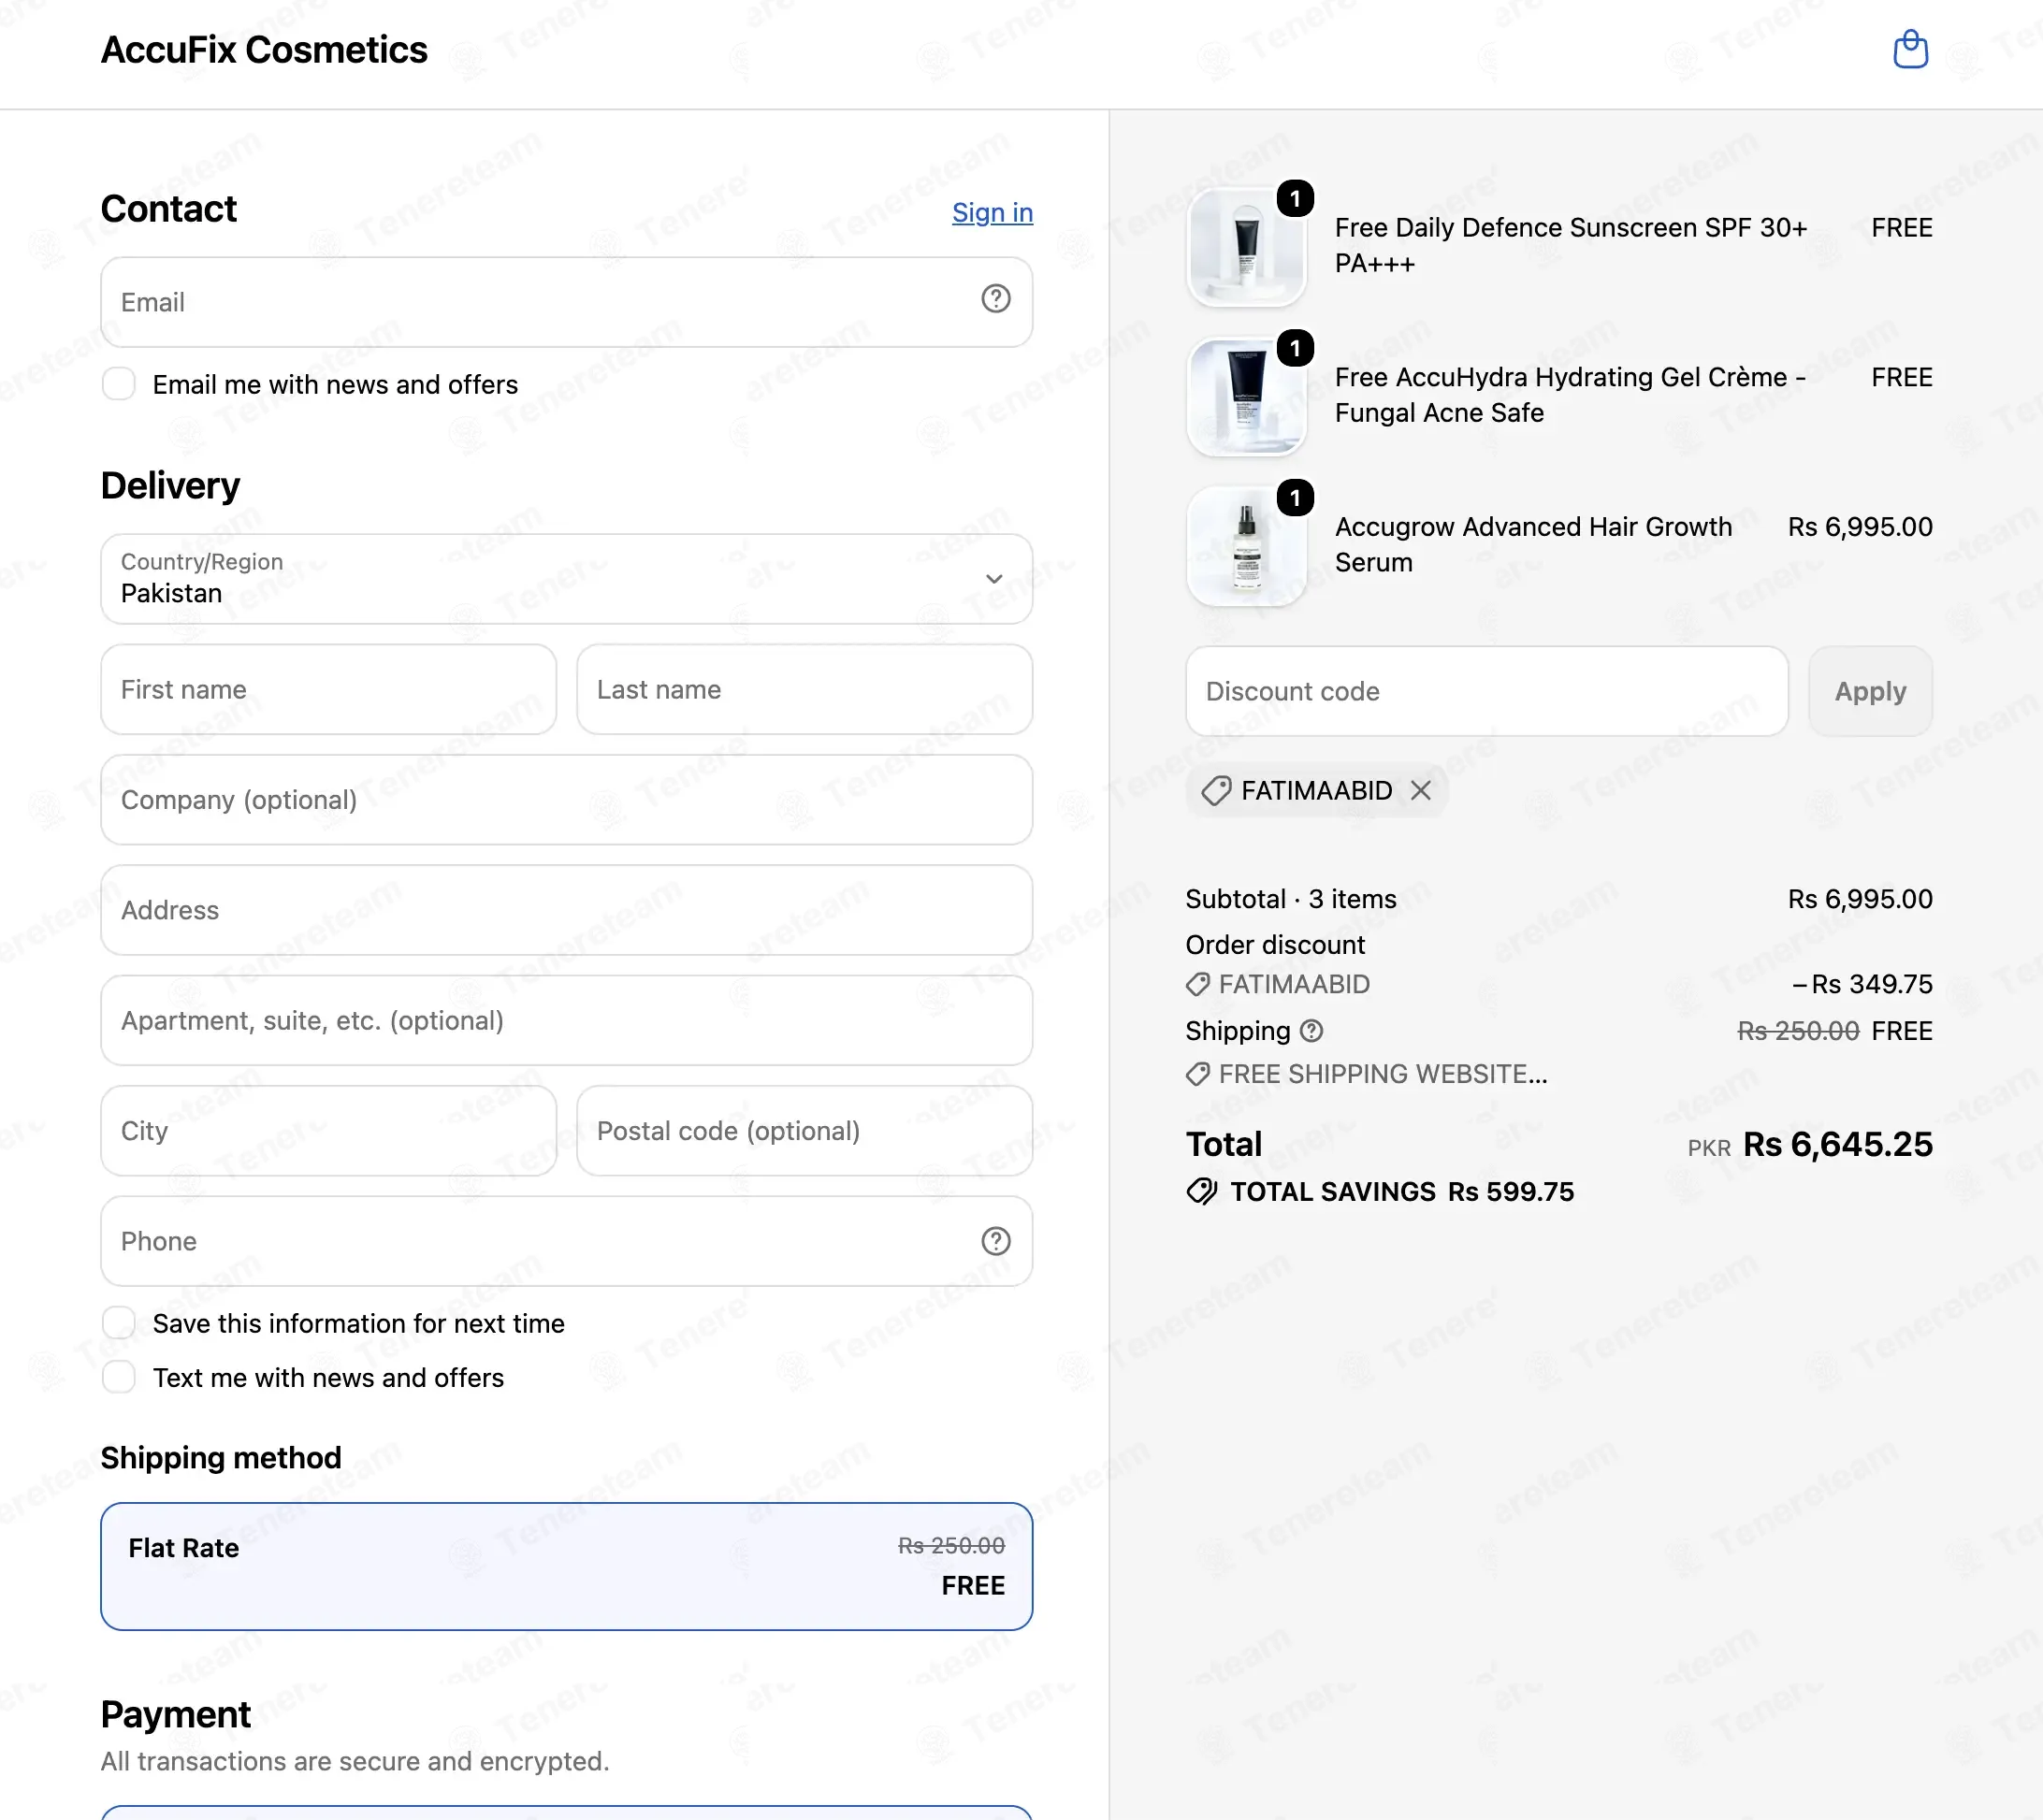Click the Address input field
2043x1820 pixels.
tap(566, 910)
